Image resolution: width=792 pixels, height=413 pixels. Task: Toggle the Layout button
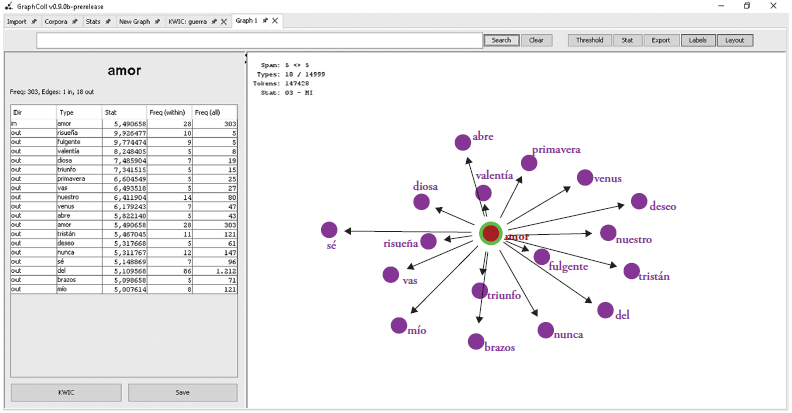[x=735, y=41]
